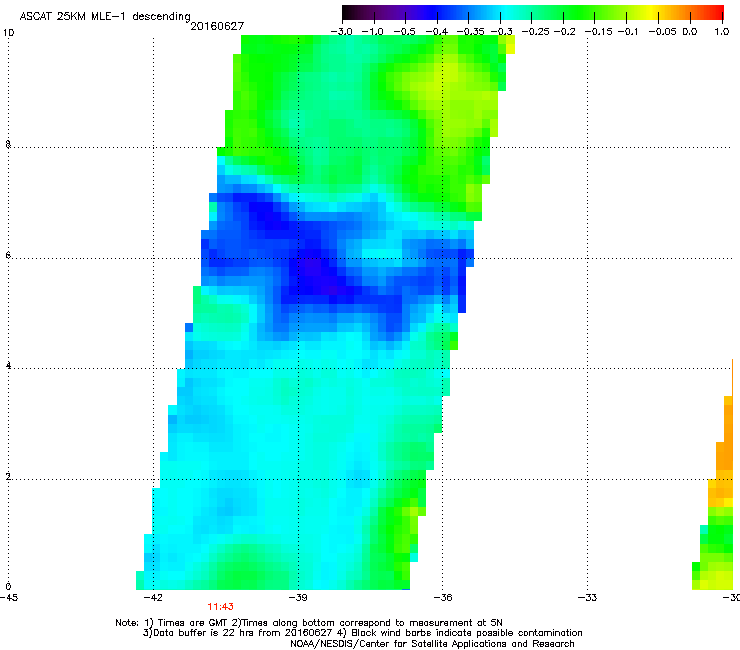Click the latitude axis label 10
The image size is (740, 650).
pyautogui.click(x=9, y=33)
